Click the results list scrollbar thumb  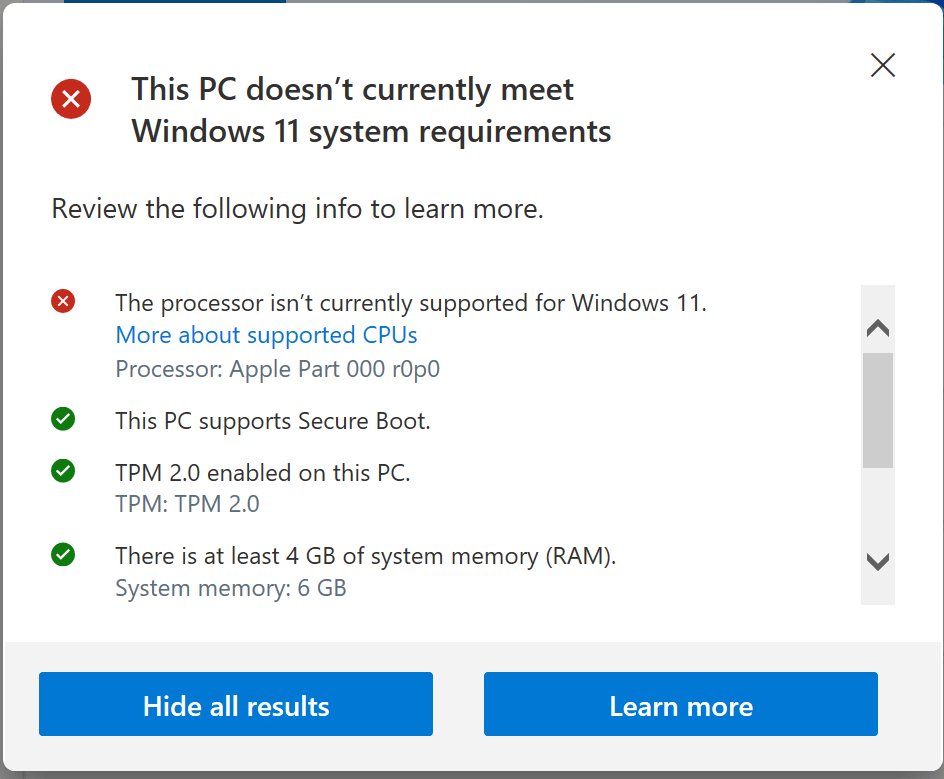pos(878,409)
